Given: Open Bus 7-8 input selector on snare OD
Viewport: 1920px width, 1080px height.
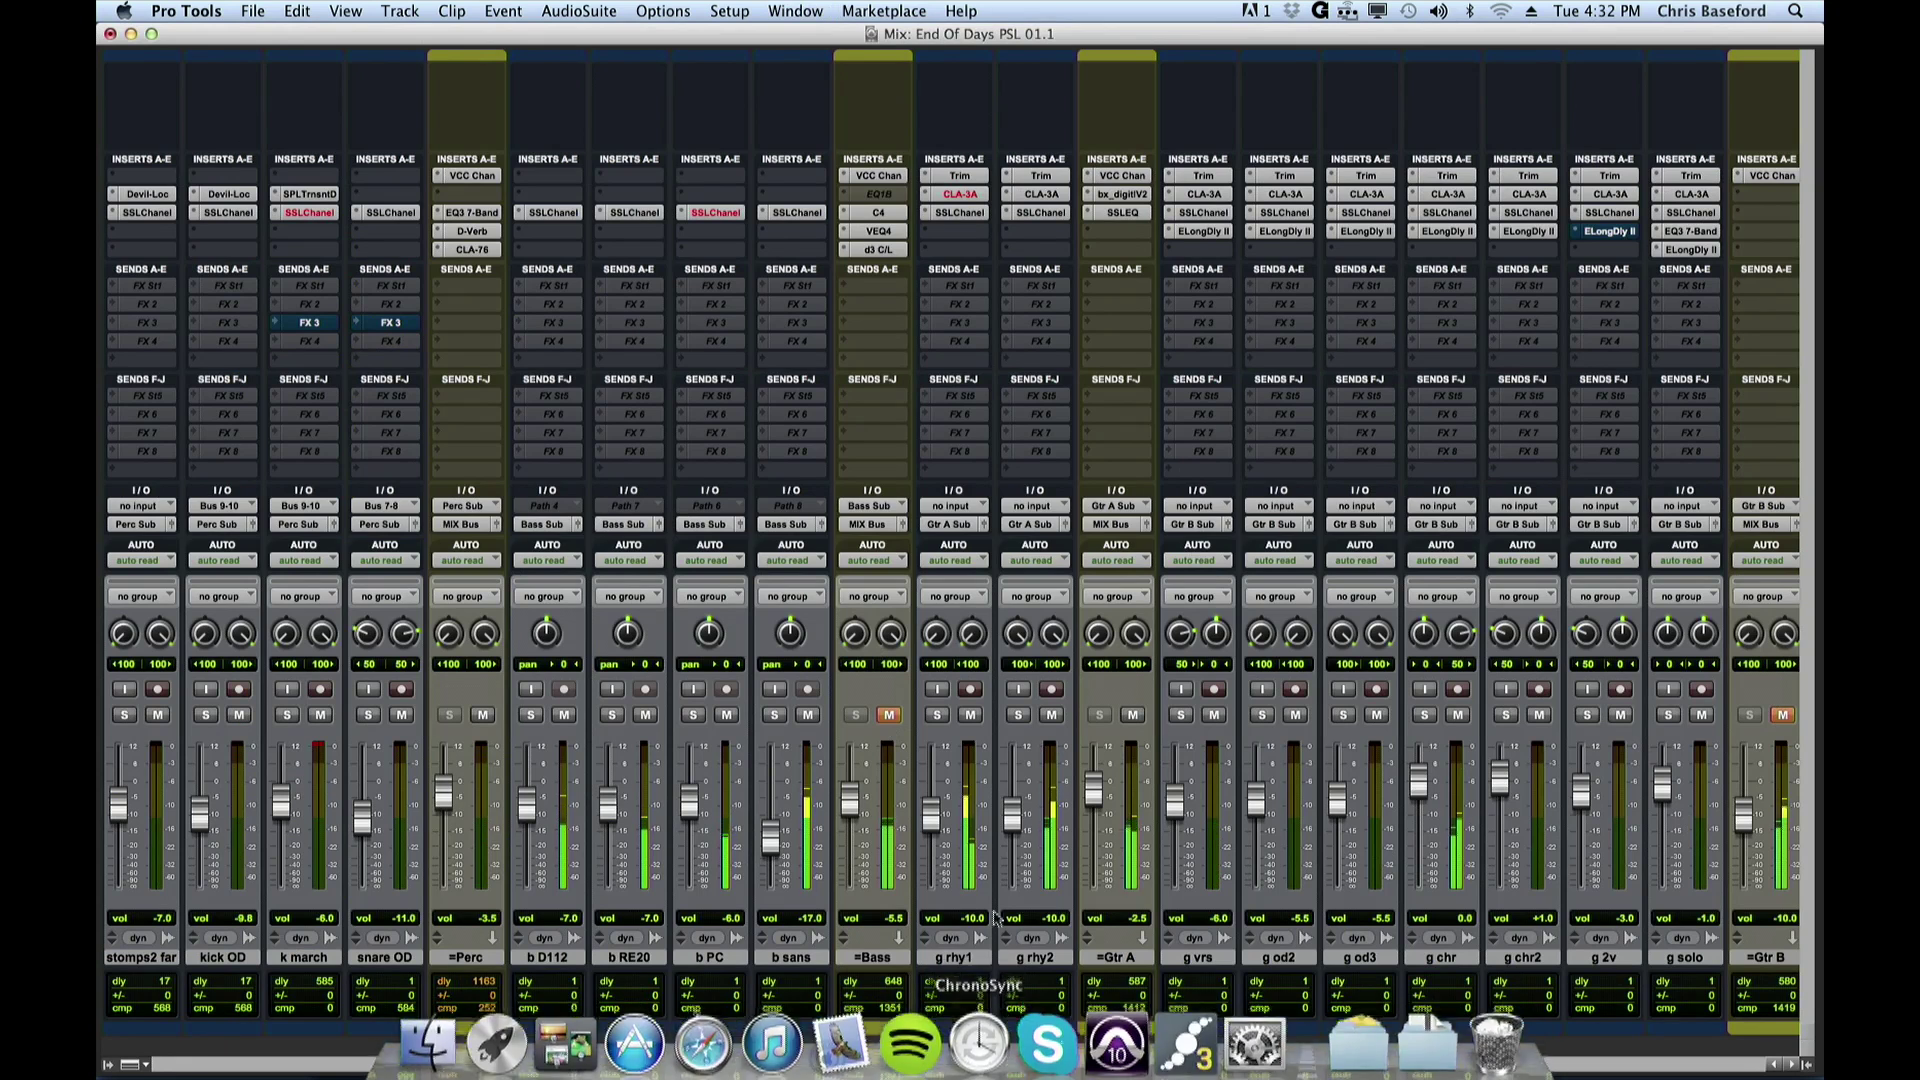Looking at the screenshot, I should point(385,506).
